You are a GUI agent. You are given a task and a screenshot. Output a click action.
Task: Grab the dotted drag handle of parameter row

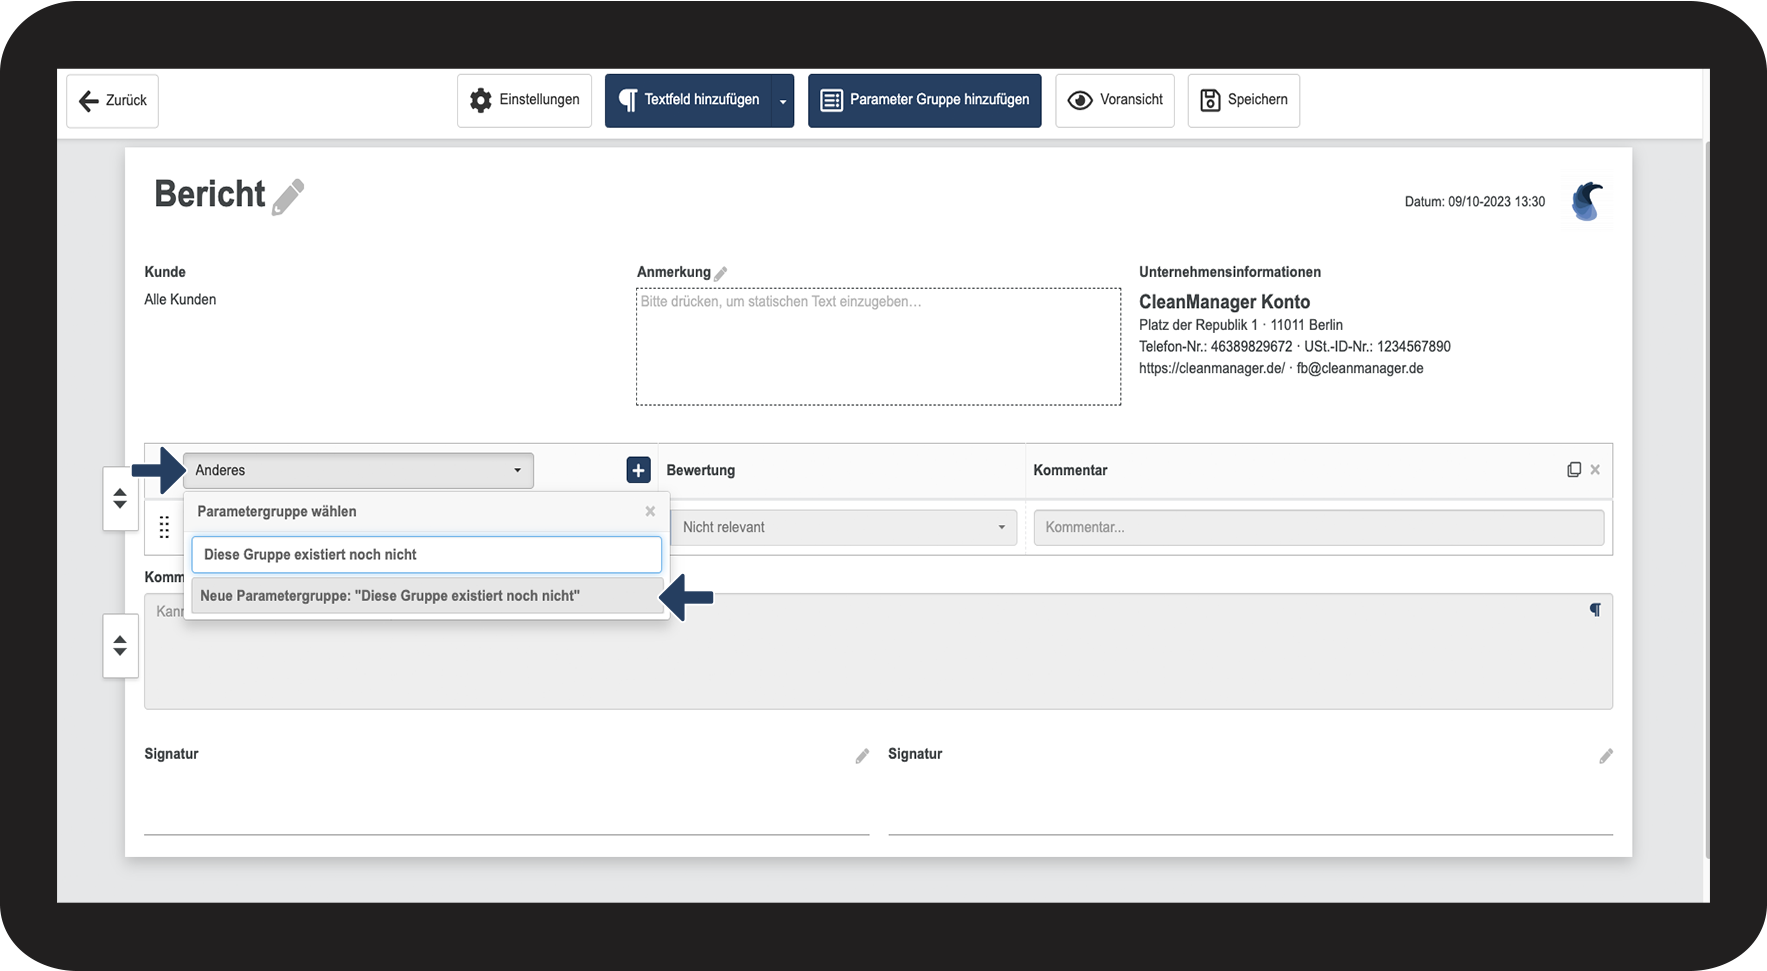[164, 527]
